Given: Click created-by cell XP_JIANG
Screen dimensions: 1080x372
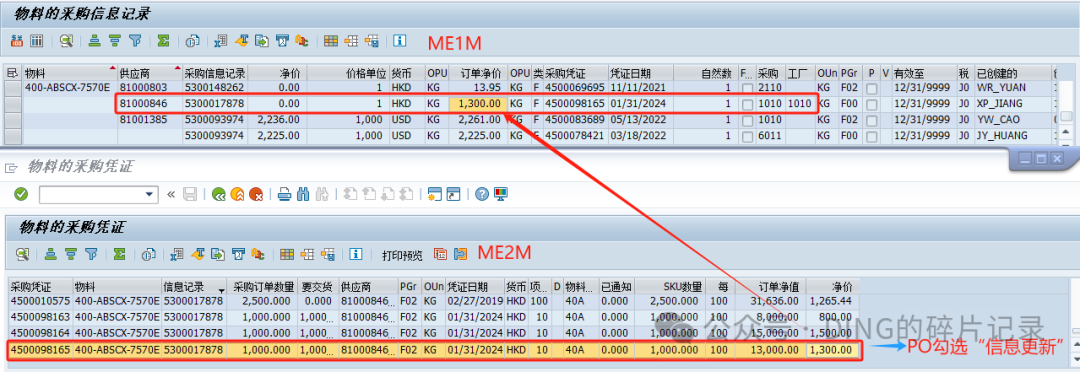Looking at the screenshot, I should pos(1012,104).
